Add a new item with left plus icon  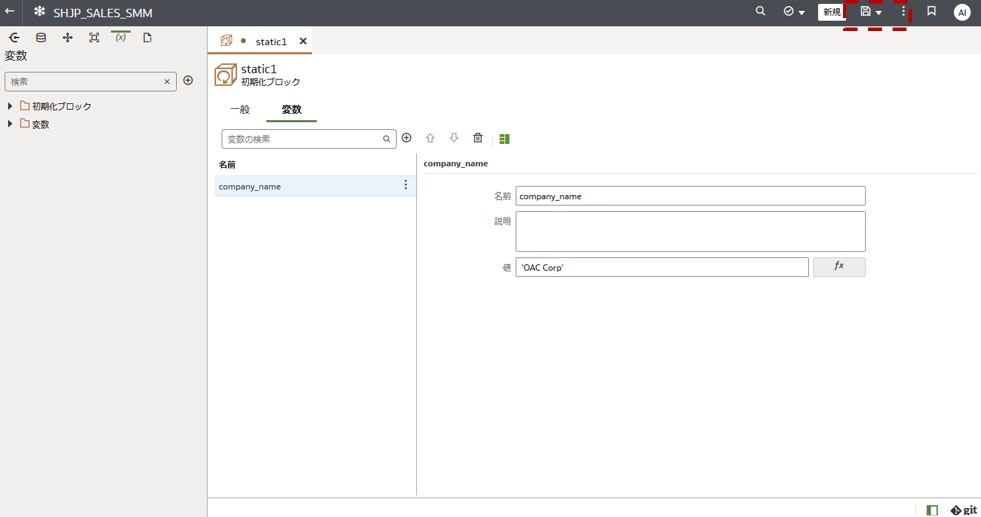[x=188, y=80]
